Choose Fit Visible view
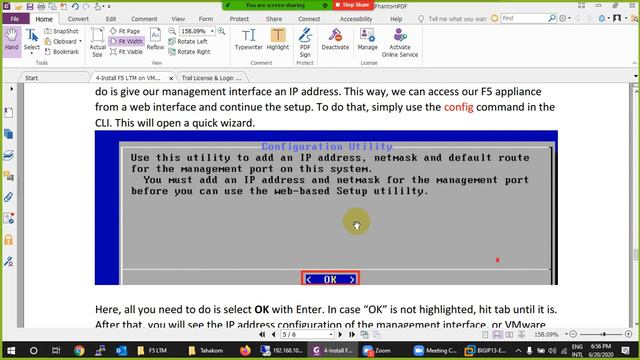Viewport: 640px width, 360px height. click(x=126, y=52)
